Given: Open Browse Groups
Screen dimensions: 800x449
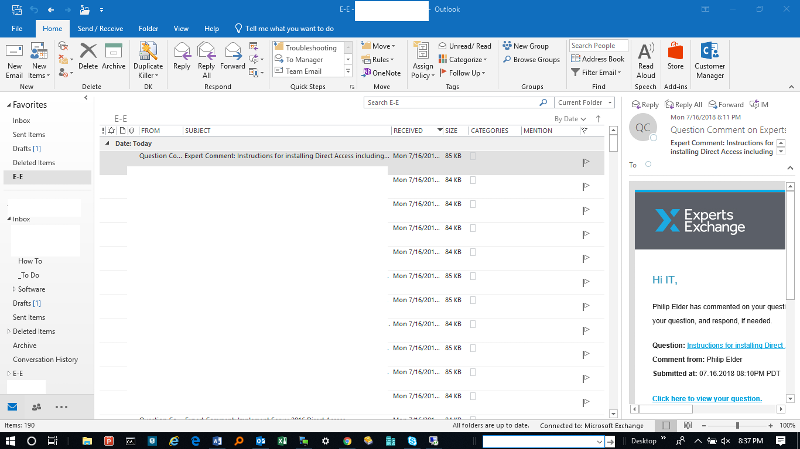Looking at the screenshot, I should 531,59.
